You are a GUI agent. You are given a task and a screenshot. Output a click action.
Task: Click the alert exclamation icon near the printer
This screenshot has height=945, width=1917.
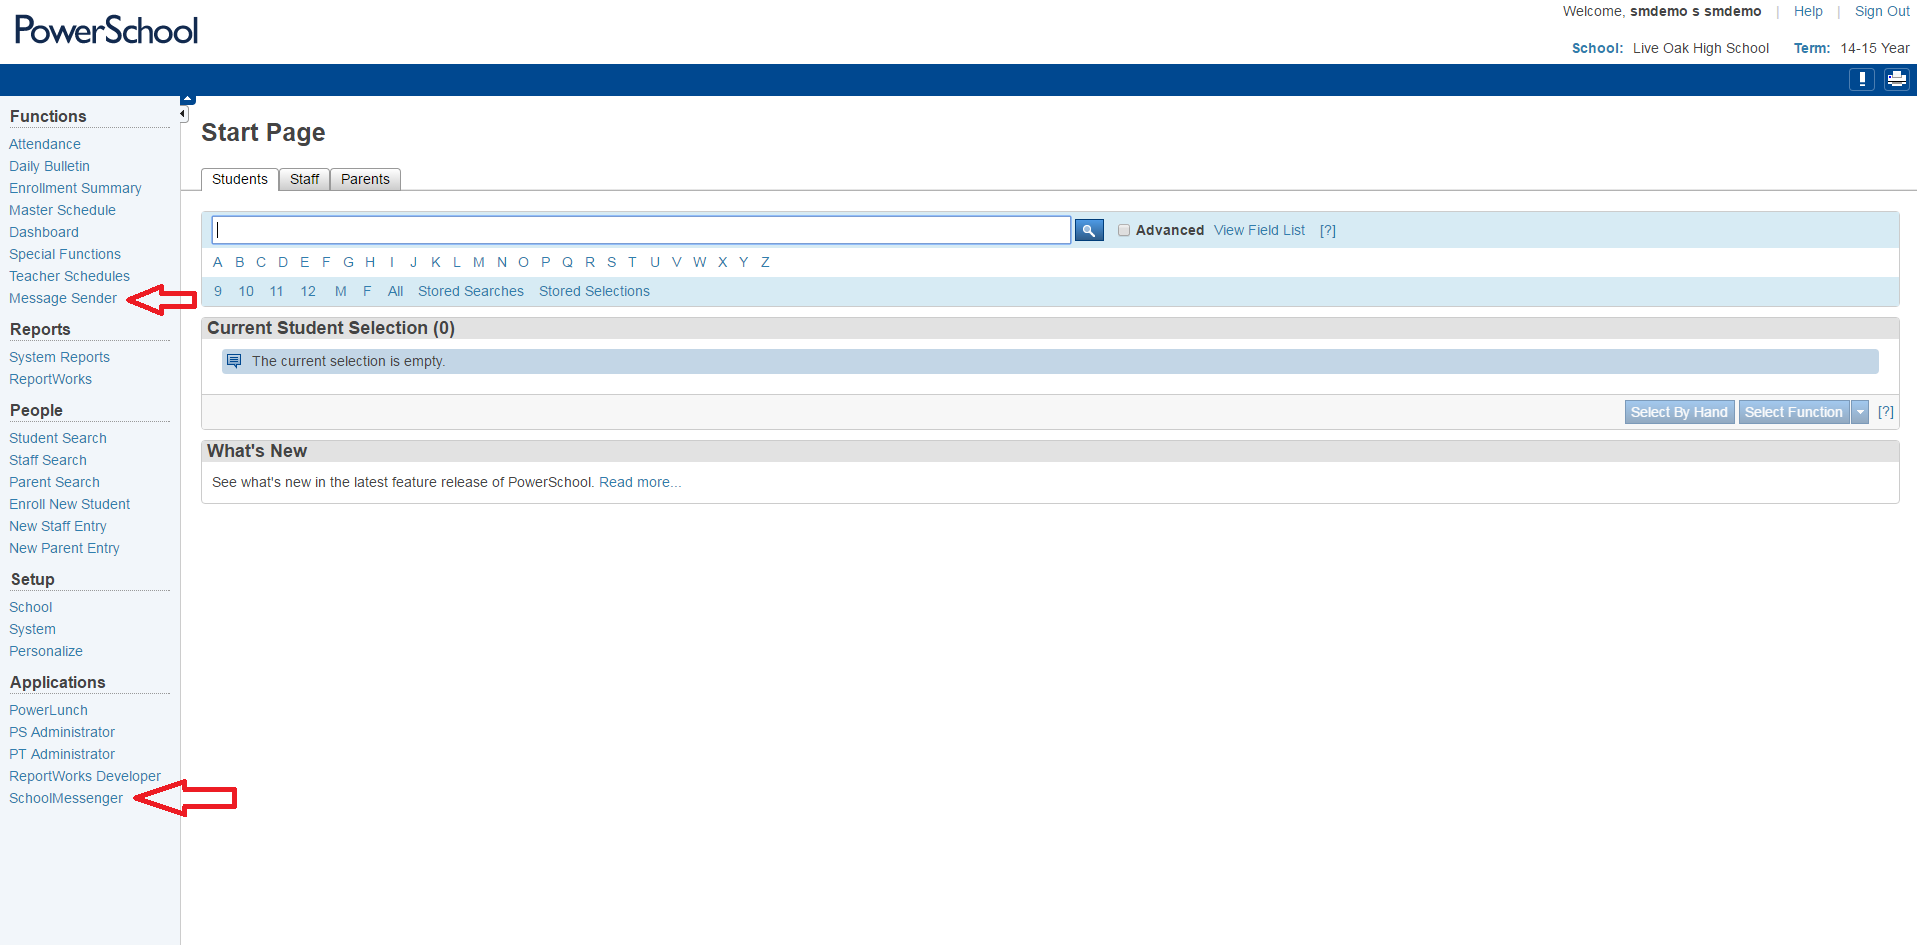coord(1862,79)
